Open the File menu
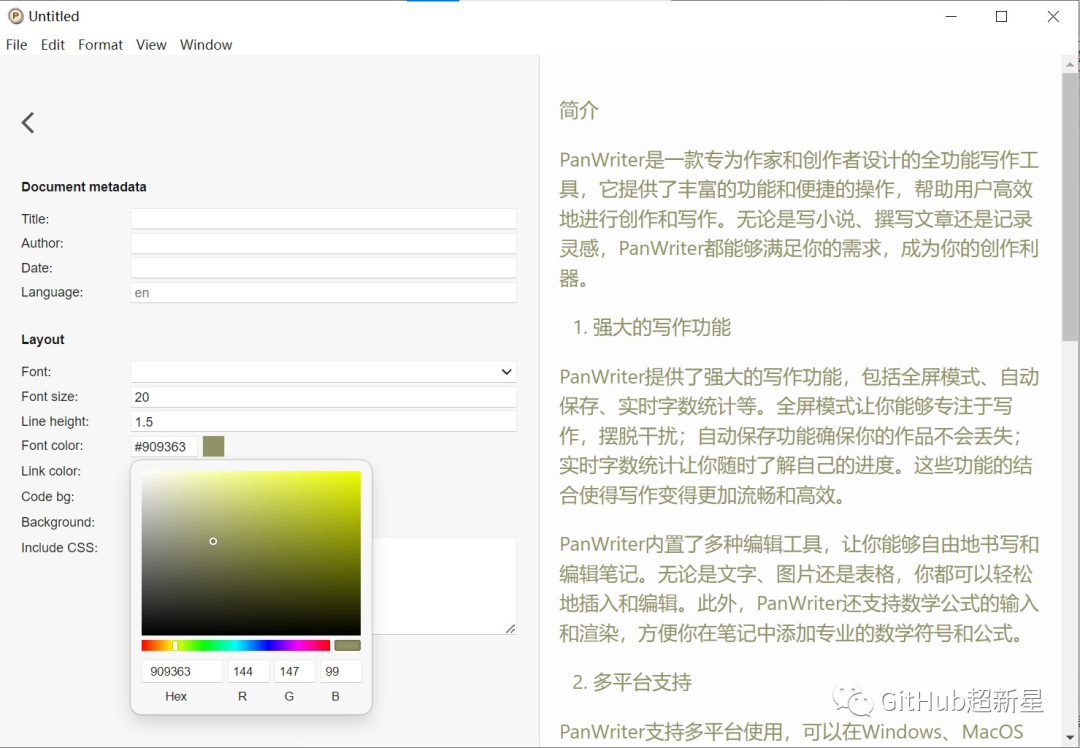The height and width of the screenshot is (748, 1080). (16, 45)
